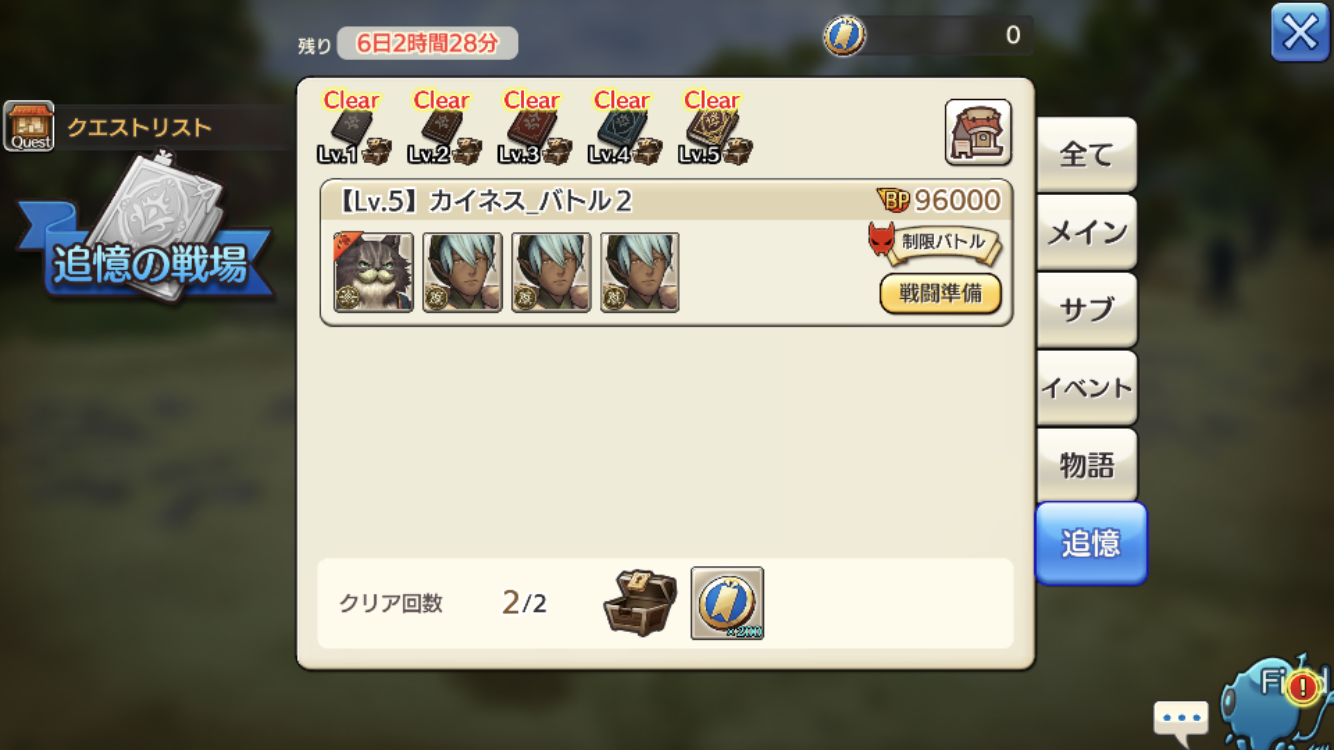Image resolution: width=1334 pixels, height=750 pixels.
Task: Click the blue ticket reward item
Action: coord(727,603)
